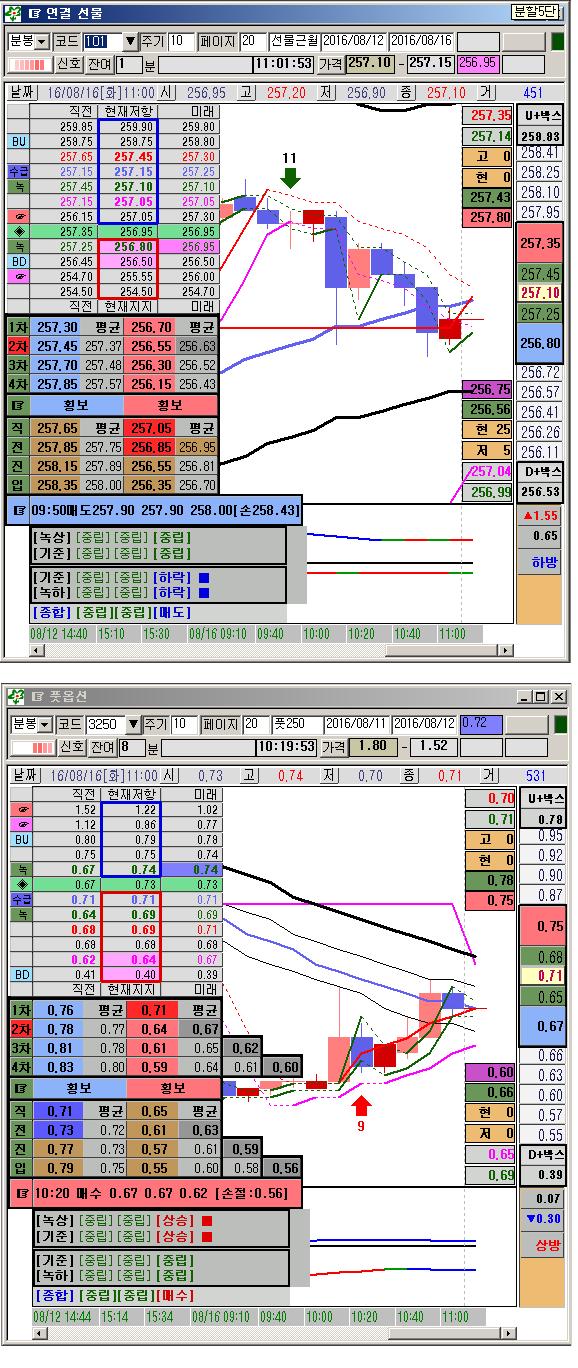Expand the code dropdown arrow beside 1101

point(130,41)
